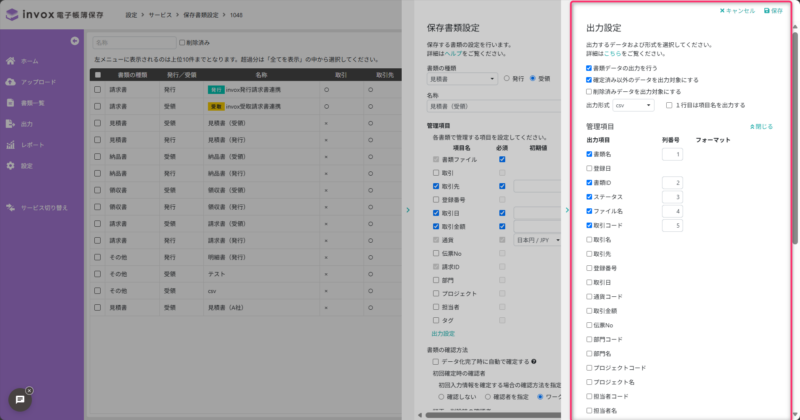Select row invox発行請求書連携
This screenshot has height=420, width=800.
(x=97, y=90)
